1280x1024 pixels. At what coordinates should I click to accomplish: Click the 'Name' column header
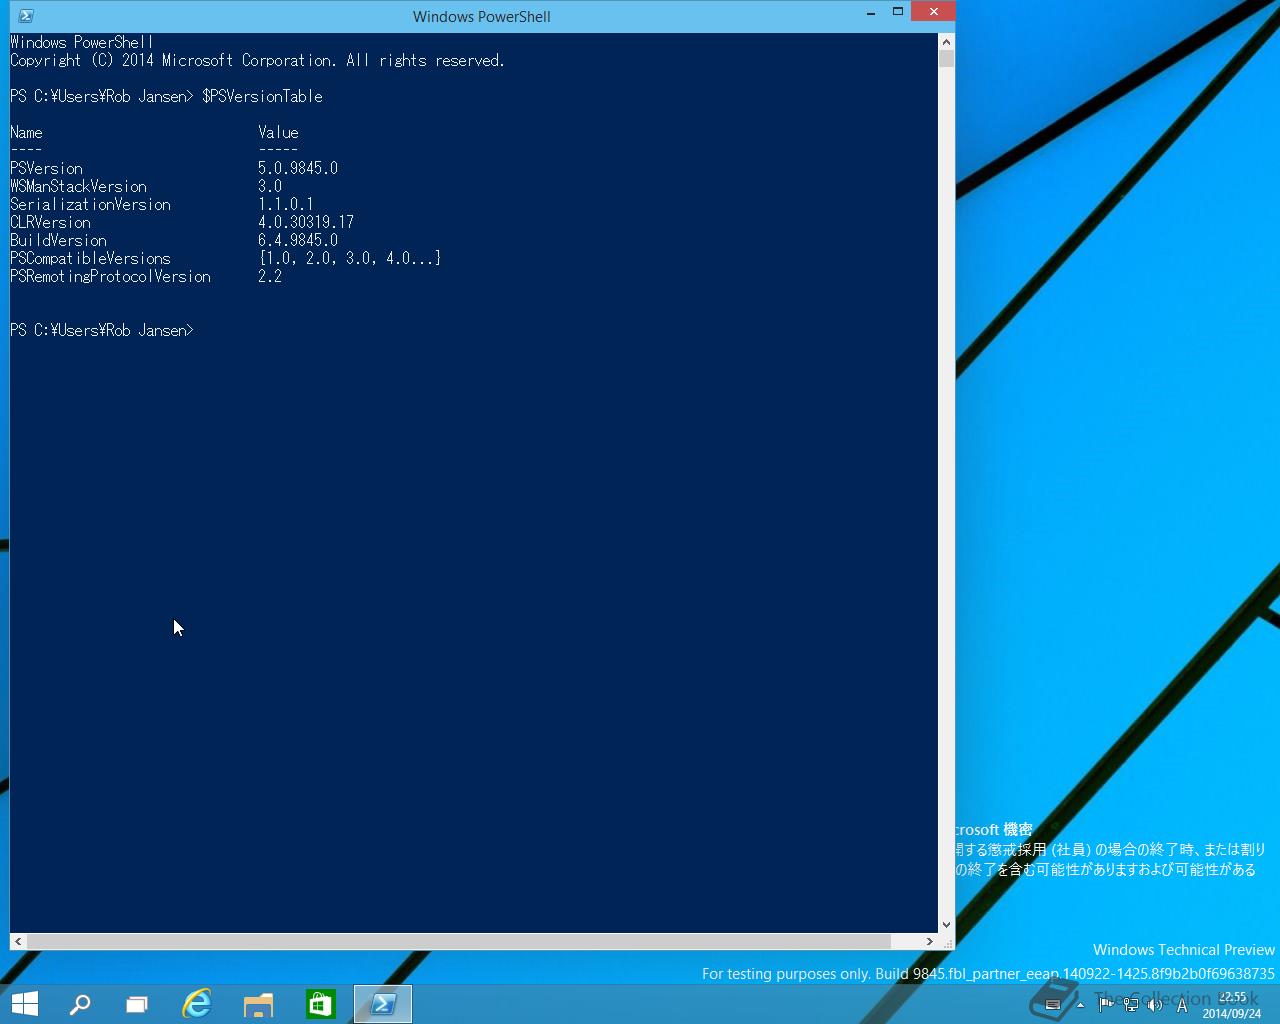click(26, 132)
